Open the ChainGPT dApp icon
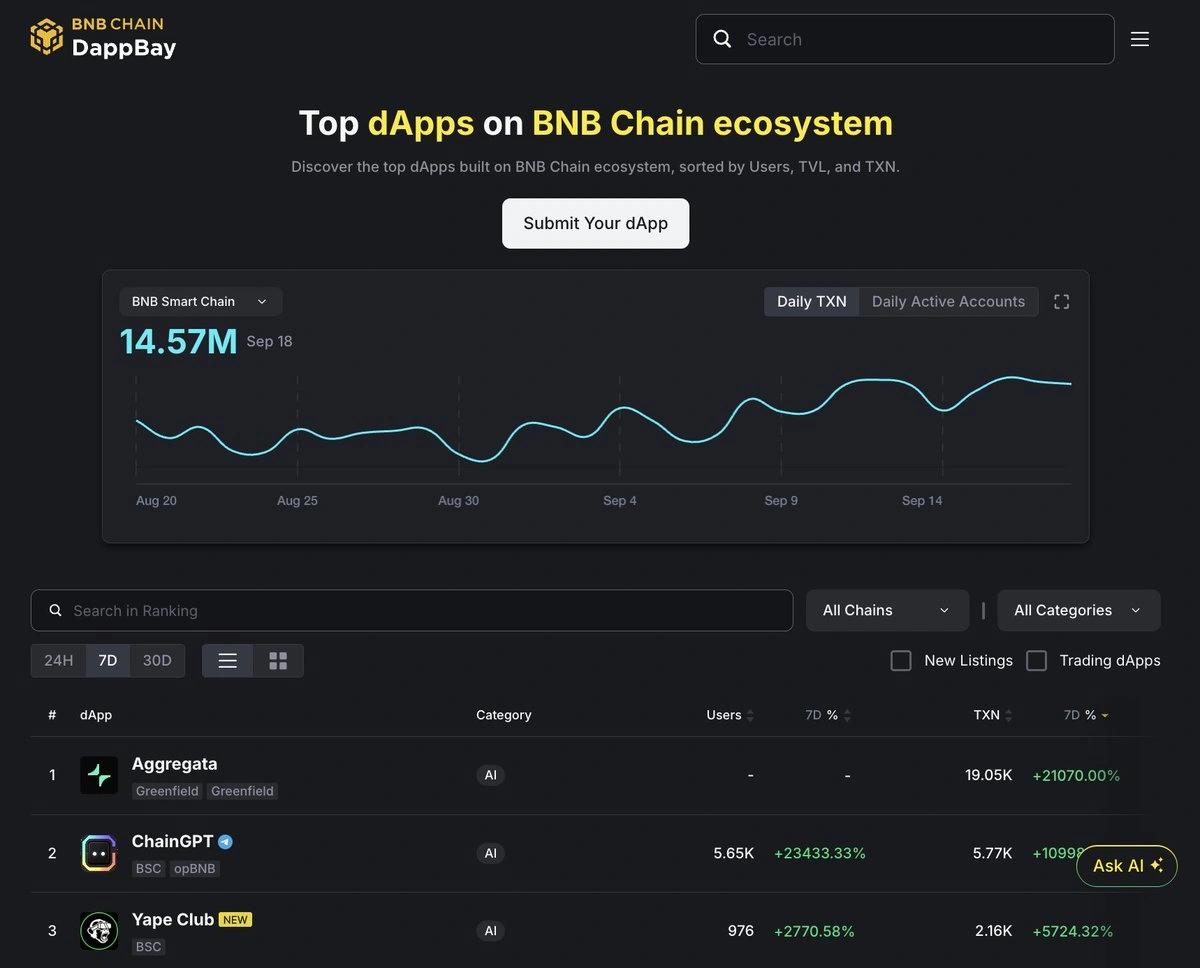This screenshot has width=1200, height=968. (x=99, y=853)
